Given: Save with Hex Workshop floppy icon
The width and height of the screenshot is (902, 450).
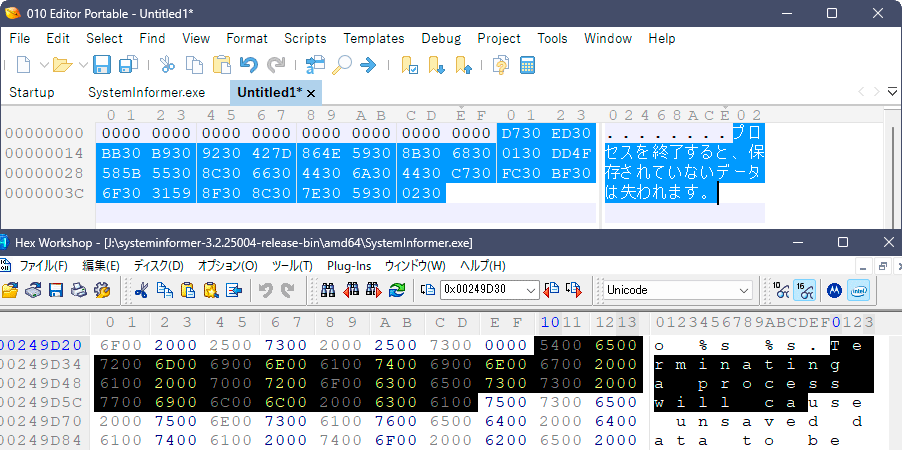Looking at the screenshot, I should [56, 290].
